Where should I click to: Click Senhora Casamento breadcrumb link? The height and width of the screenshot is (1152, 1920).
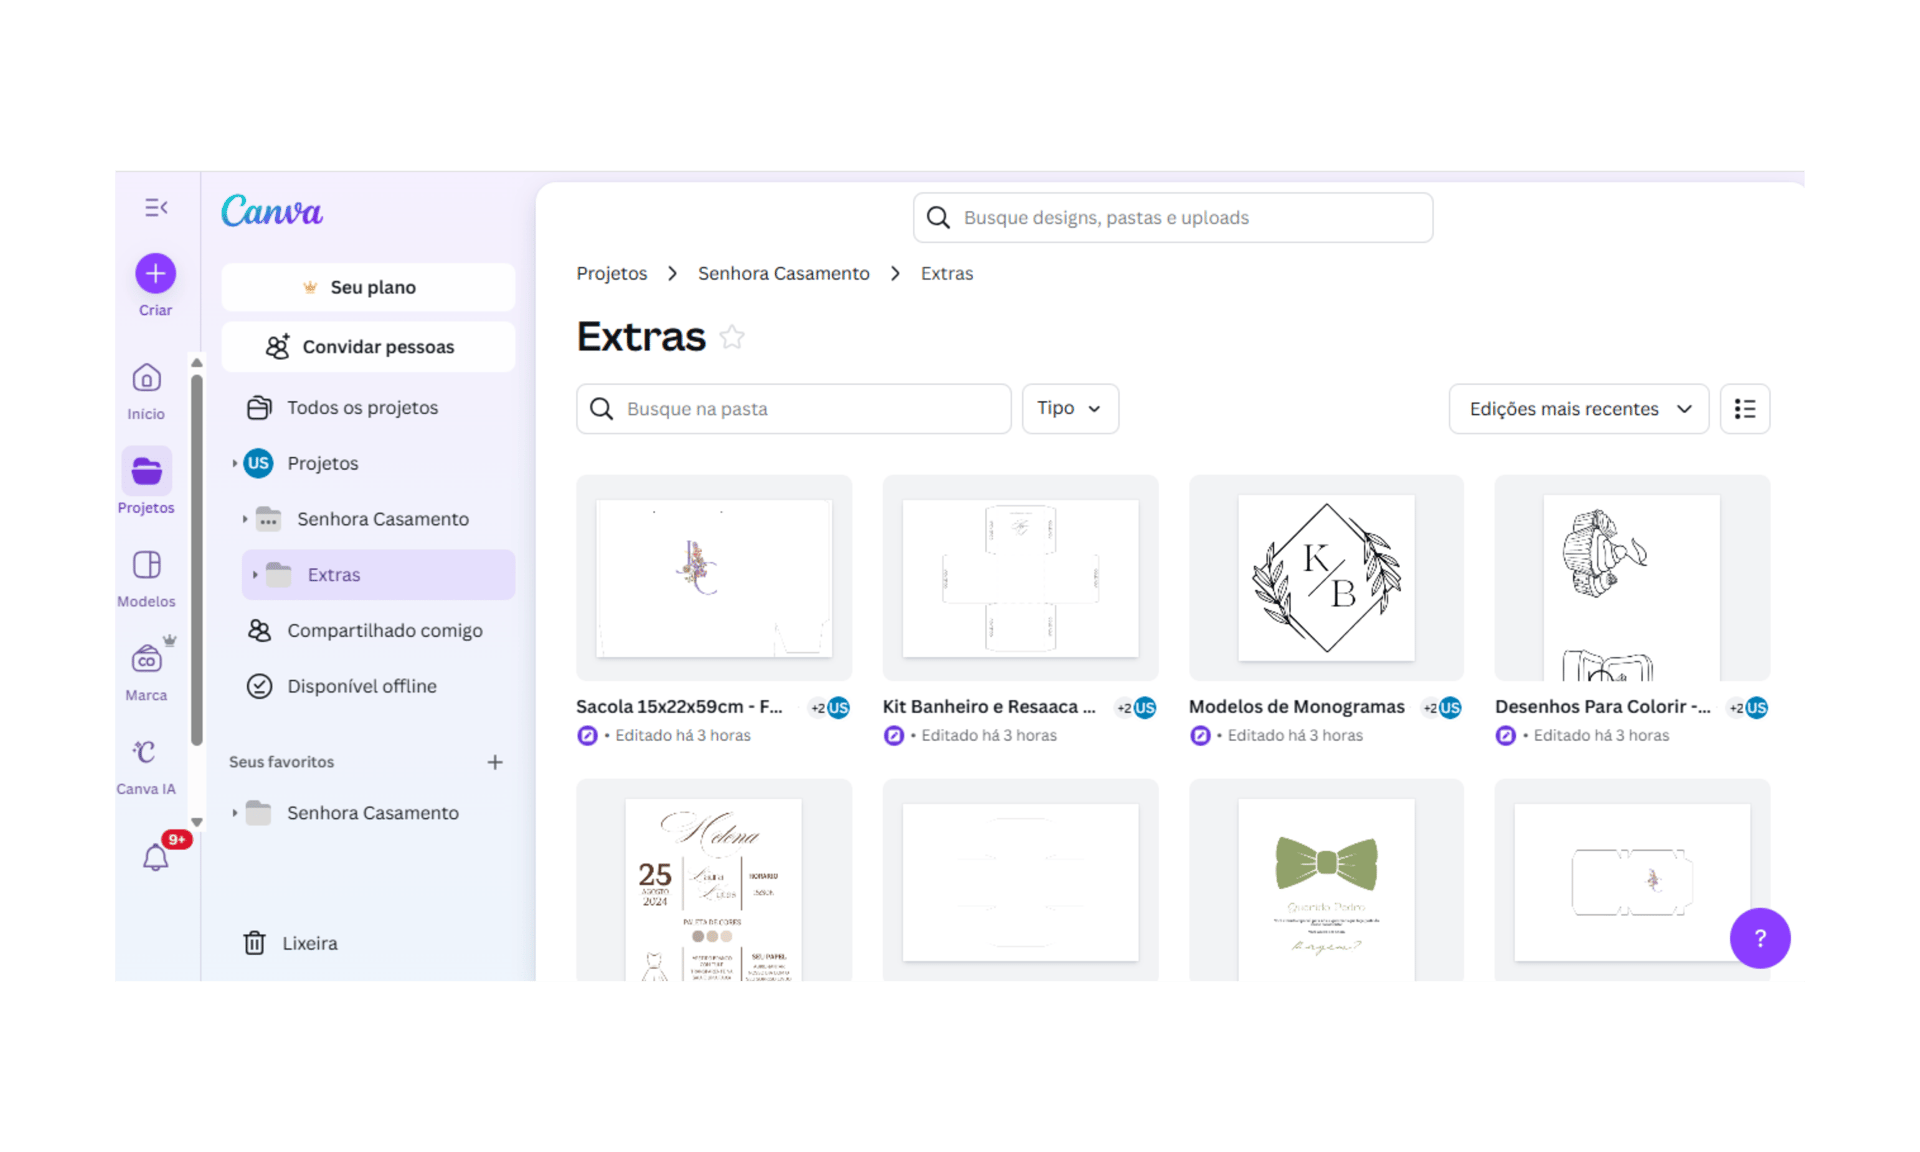click(x=783, y=274)
